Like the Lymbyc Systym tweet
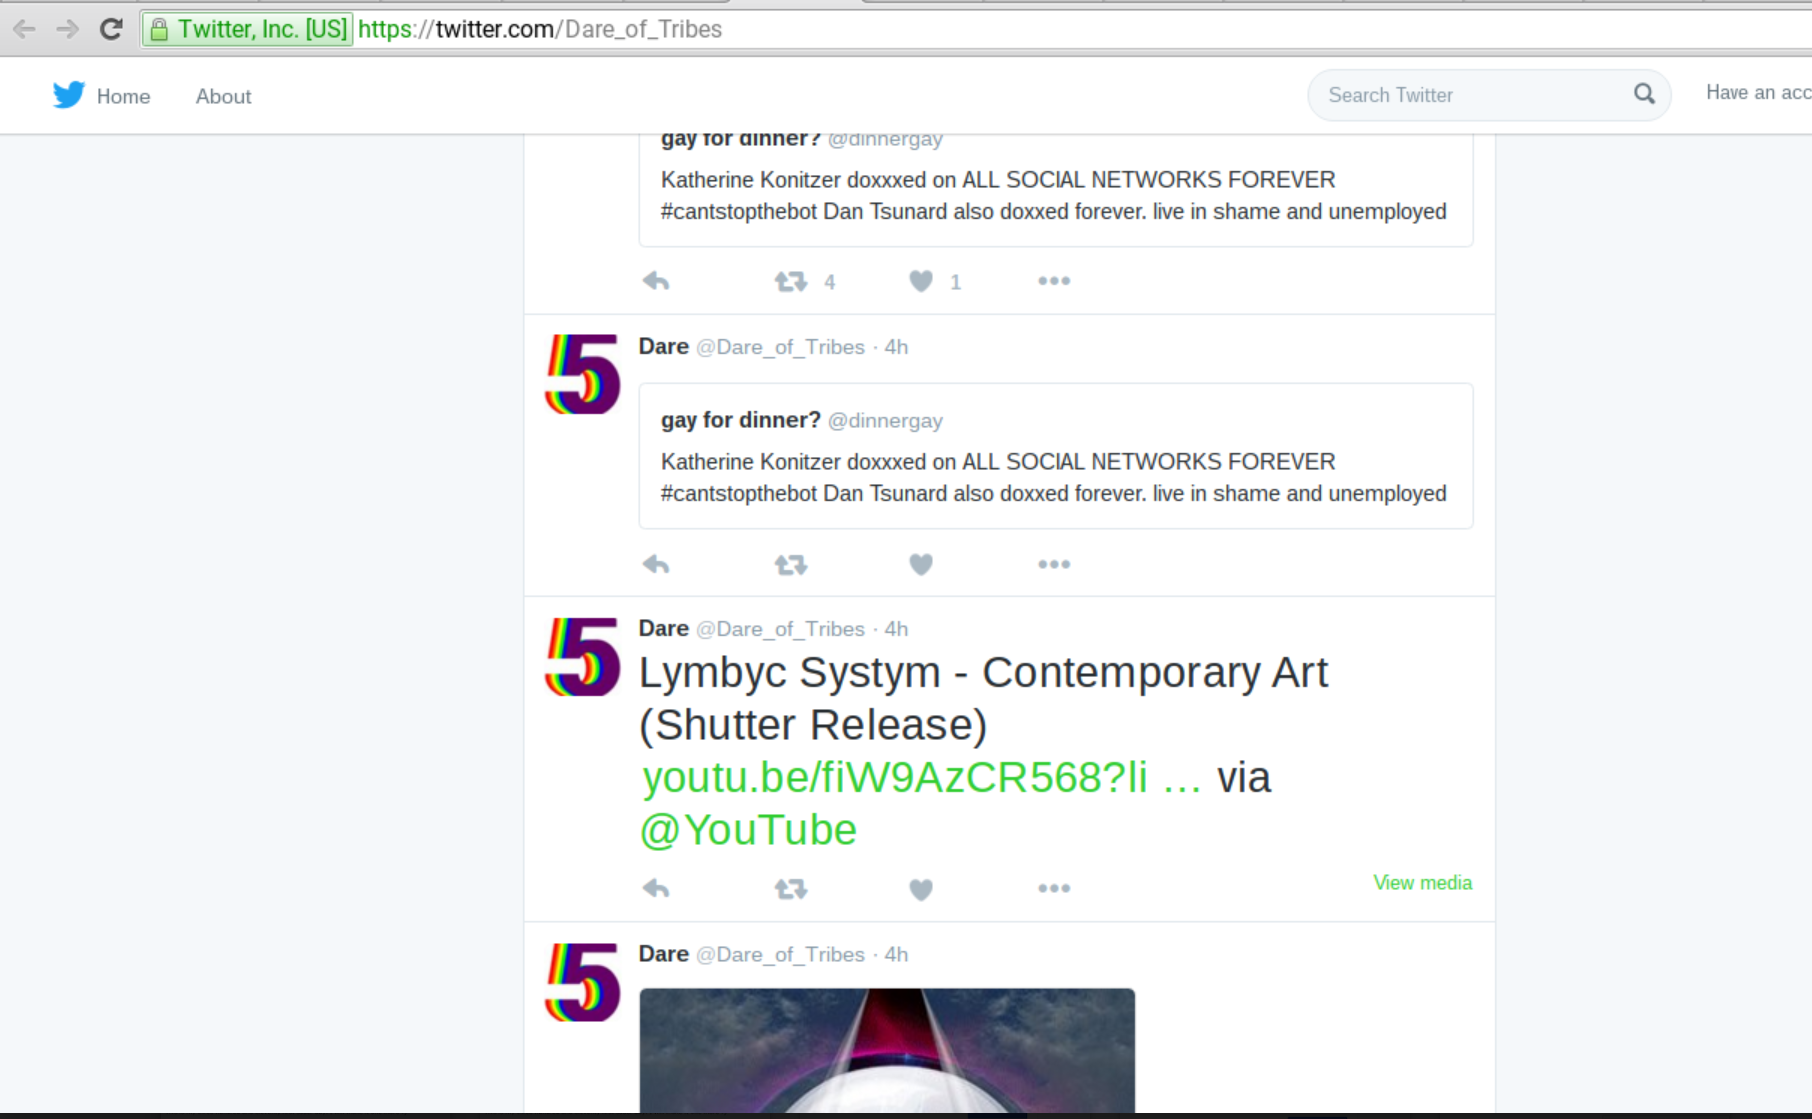This screenshot has width=1812, height=1119. point(921,889)
